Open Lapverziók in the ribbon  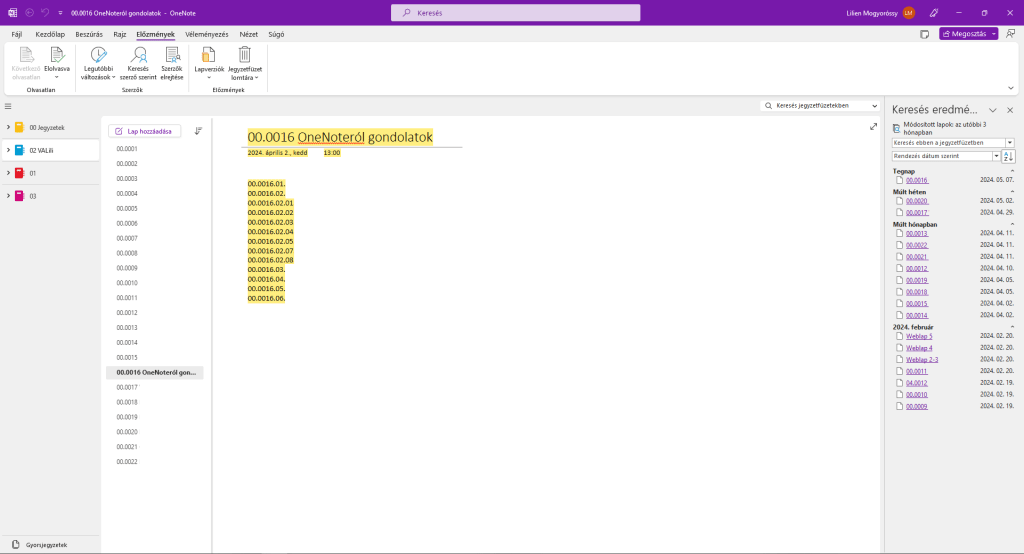point(209,56)
